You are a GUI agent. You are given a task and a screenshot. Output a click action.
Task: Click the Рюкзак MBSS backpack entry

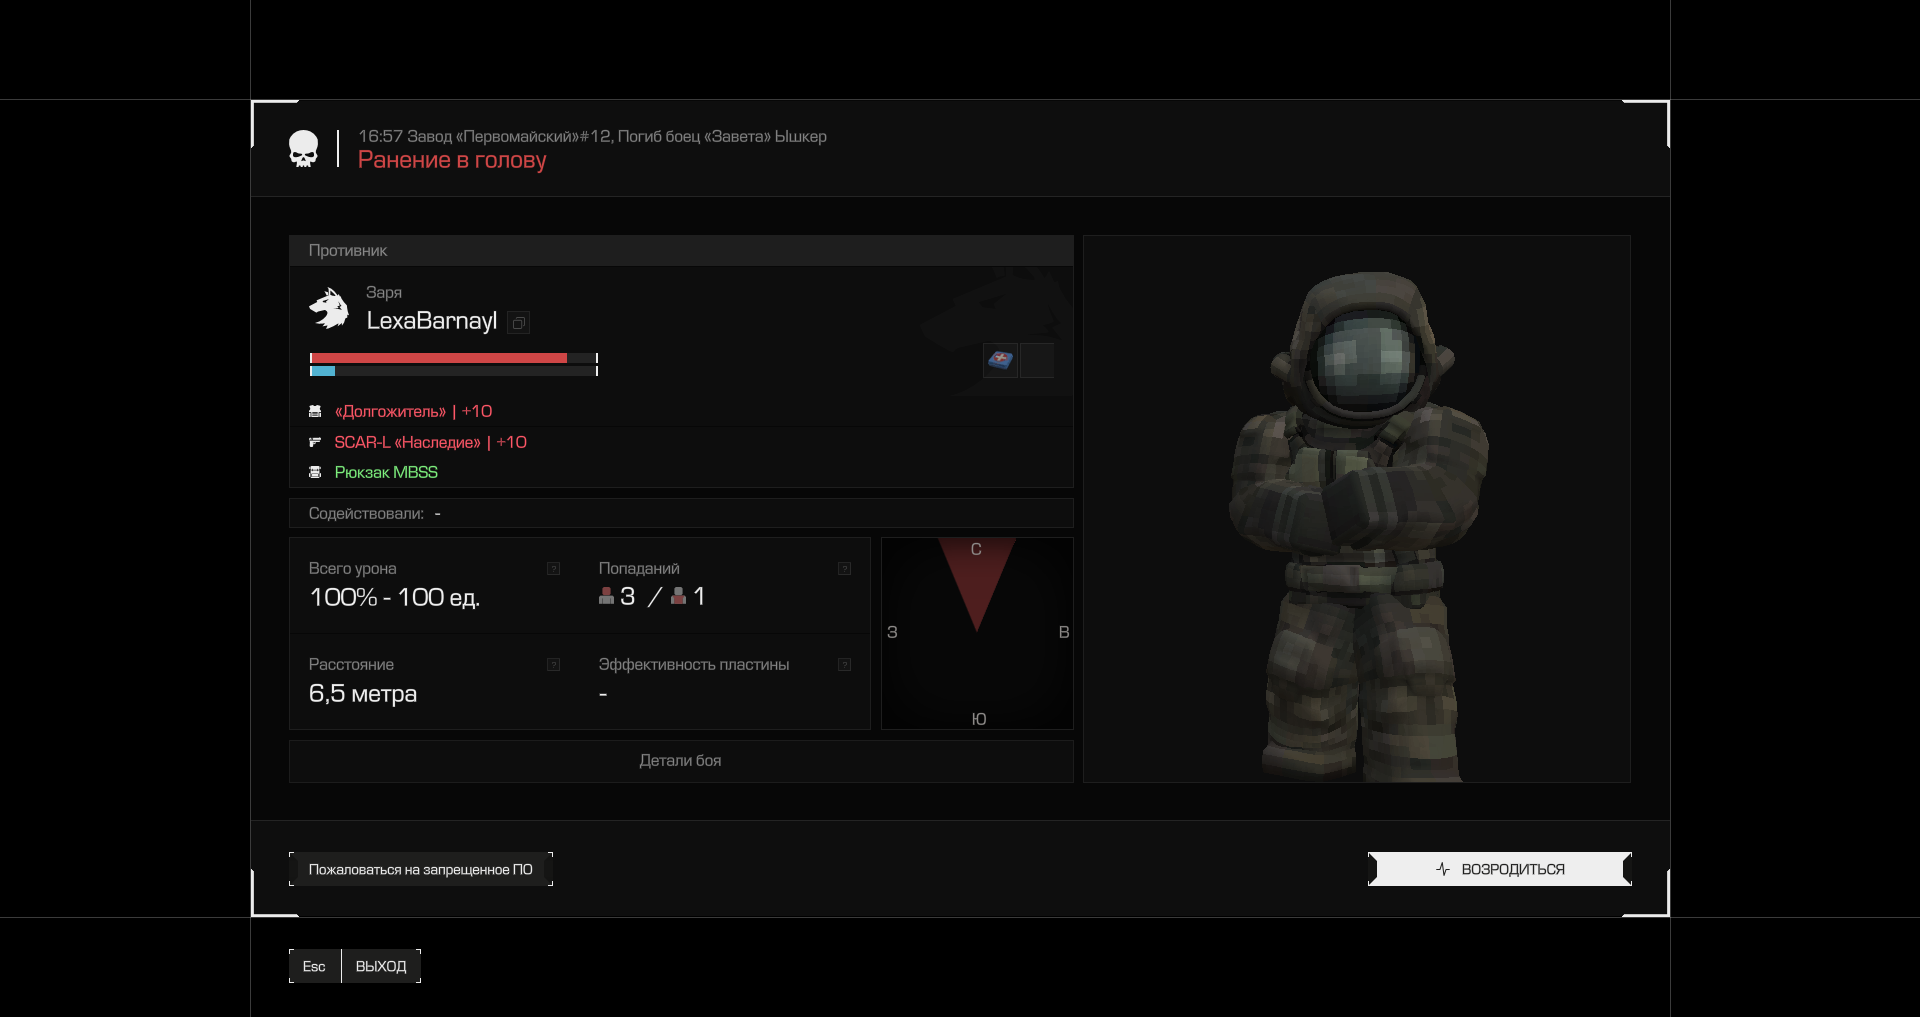click(x=386, y=472)
